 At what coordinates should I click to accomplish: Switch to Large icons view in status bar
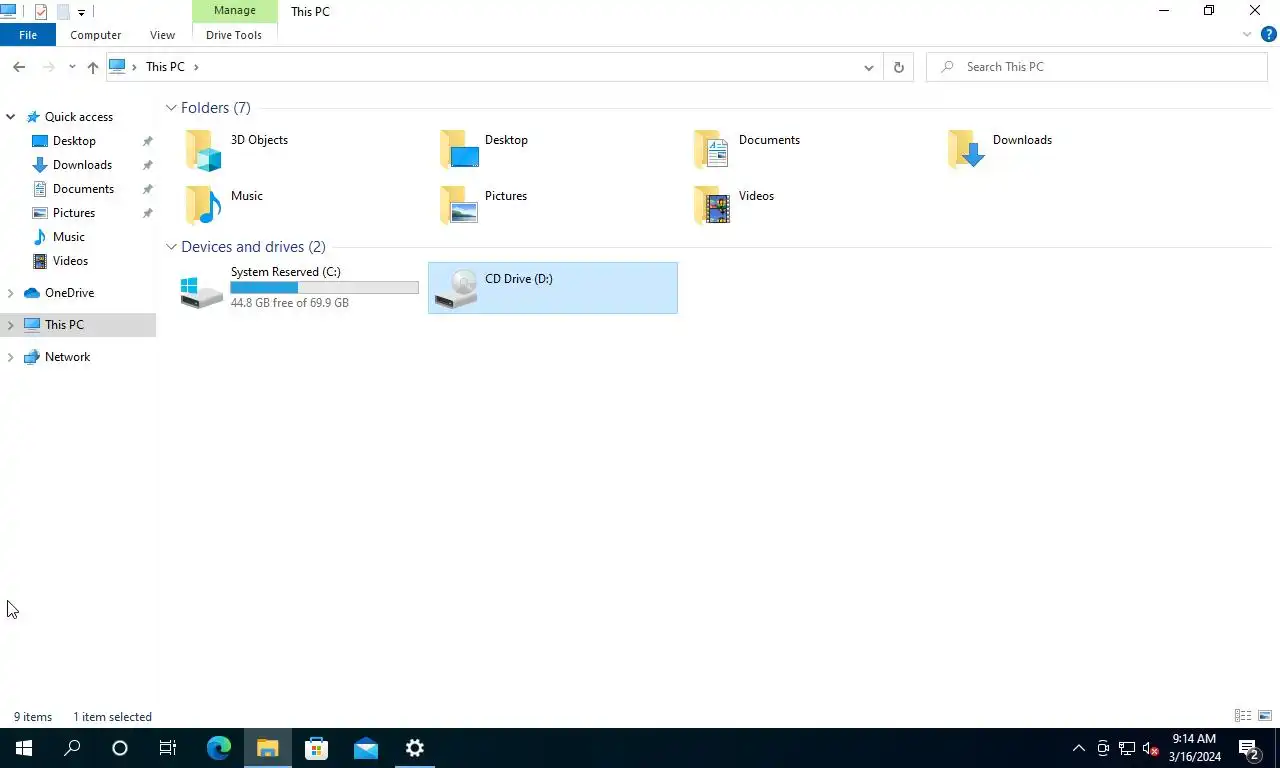(1265, 716)
